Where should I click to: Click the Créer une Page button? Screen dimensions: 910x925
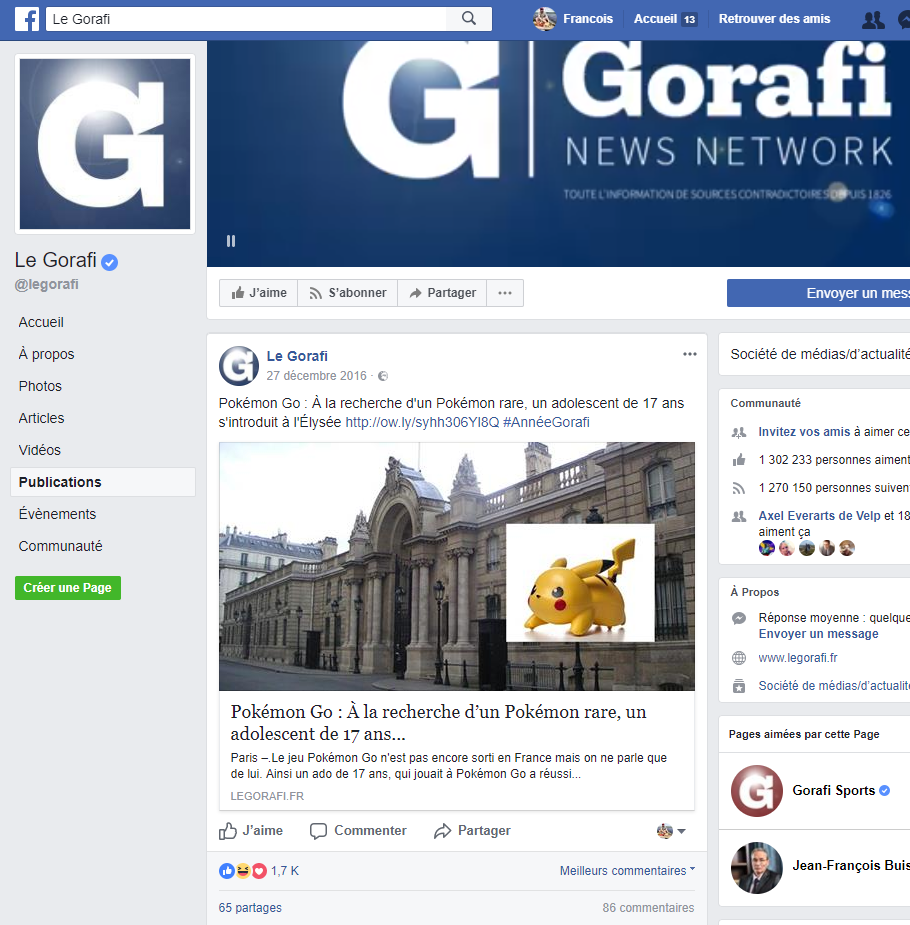coord(67,588)
